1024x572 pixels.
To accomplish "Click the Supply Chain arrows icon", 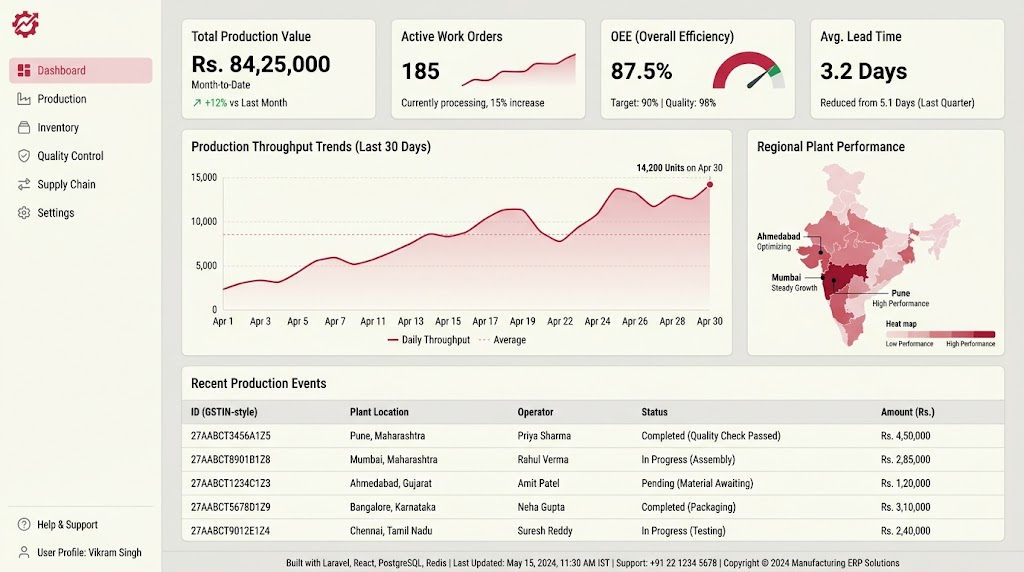I will click(24, 184).
